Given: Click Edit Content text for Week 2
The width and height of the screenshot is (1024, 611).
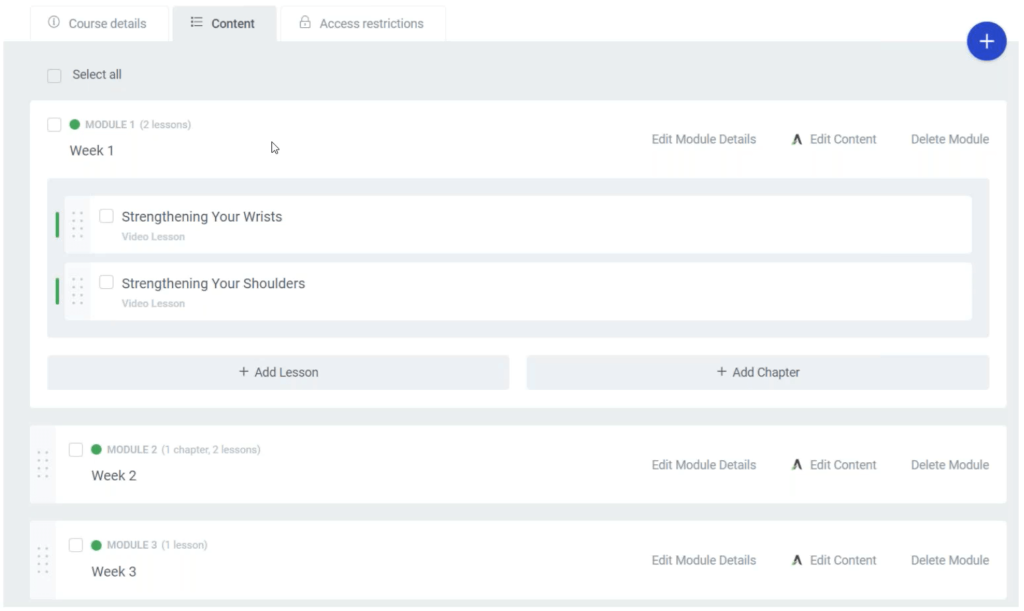Looking at the screenshot, I should coord(842,465).
